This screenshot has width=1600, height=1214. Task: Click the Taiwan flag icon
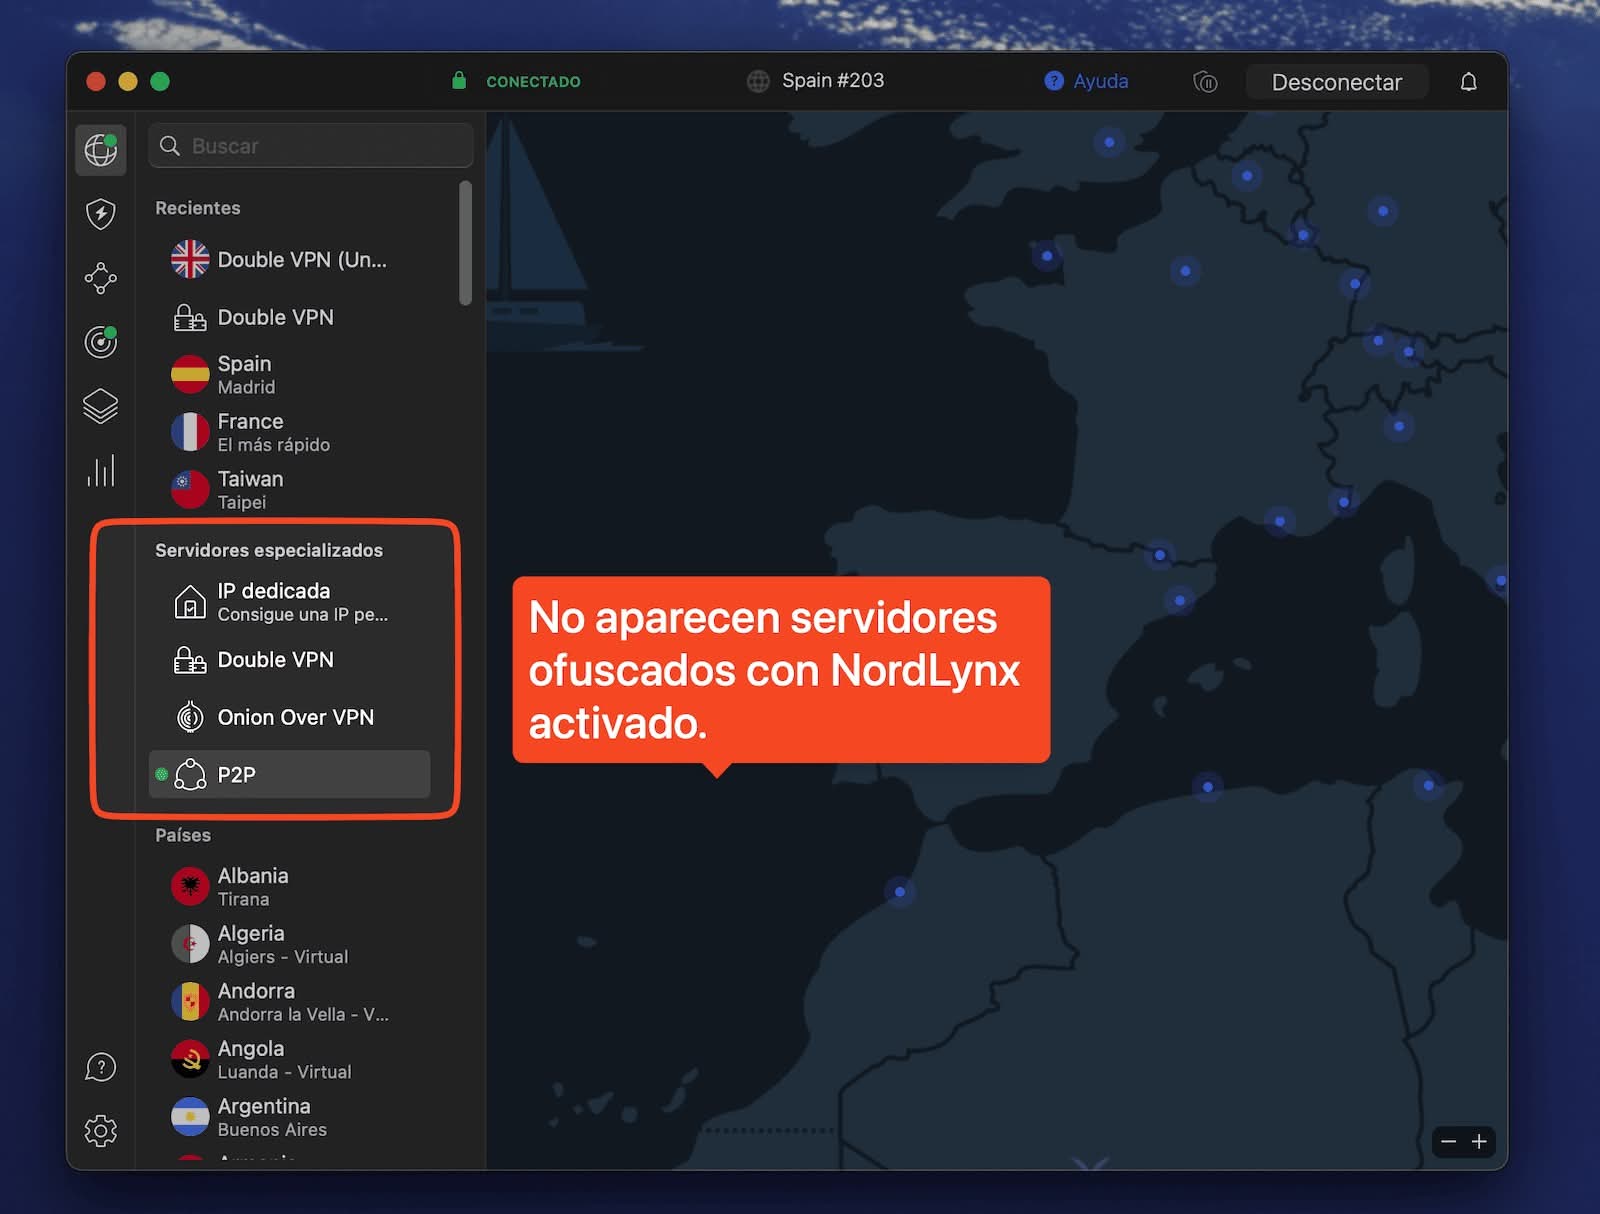coord(190,490)
